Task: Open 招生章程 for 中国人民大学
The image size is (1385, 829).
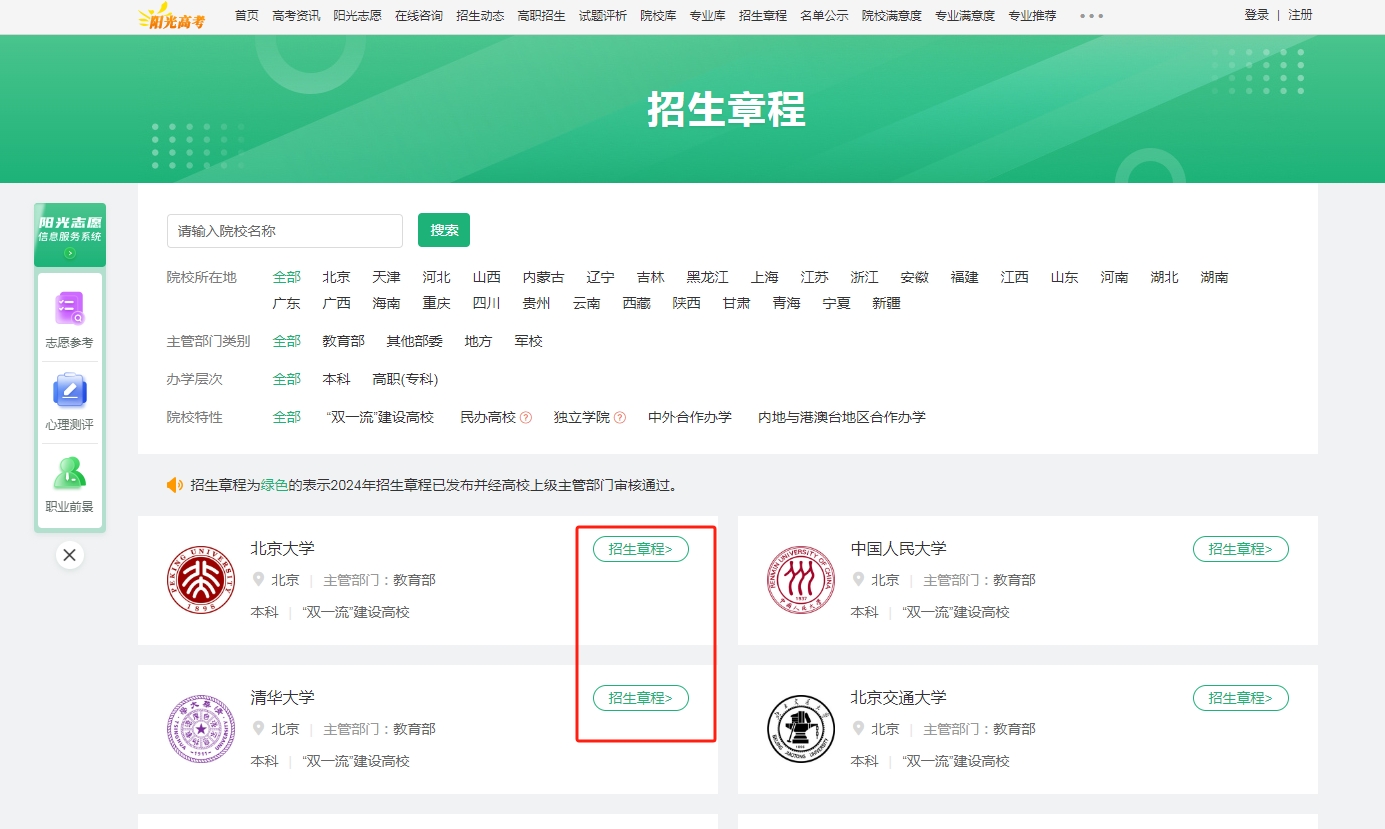Action: coord(1241,549)
